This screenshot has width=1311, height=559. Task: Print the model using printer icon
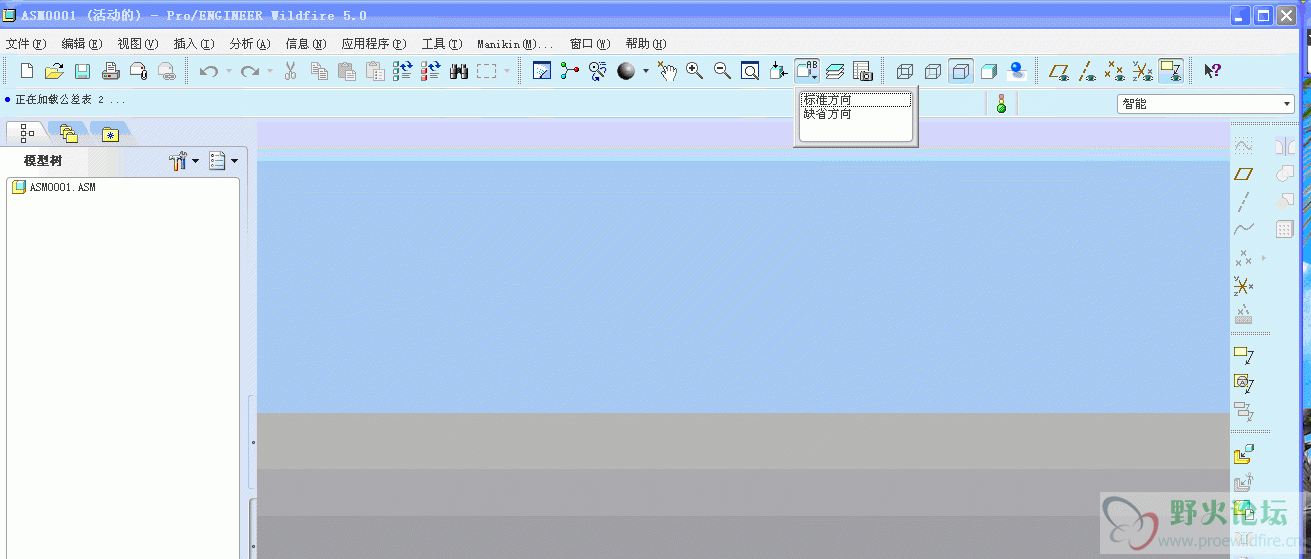pos(111,71)
